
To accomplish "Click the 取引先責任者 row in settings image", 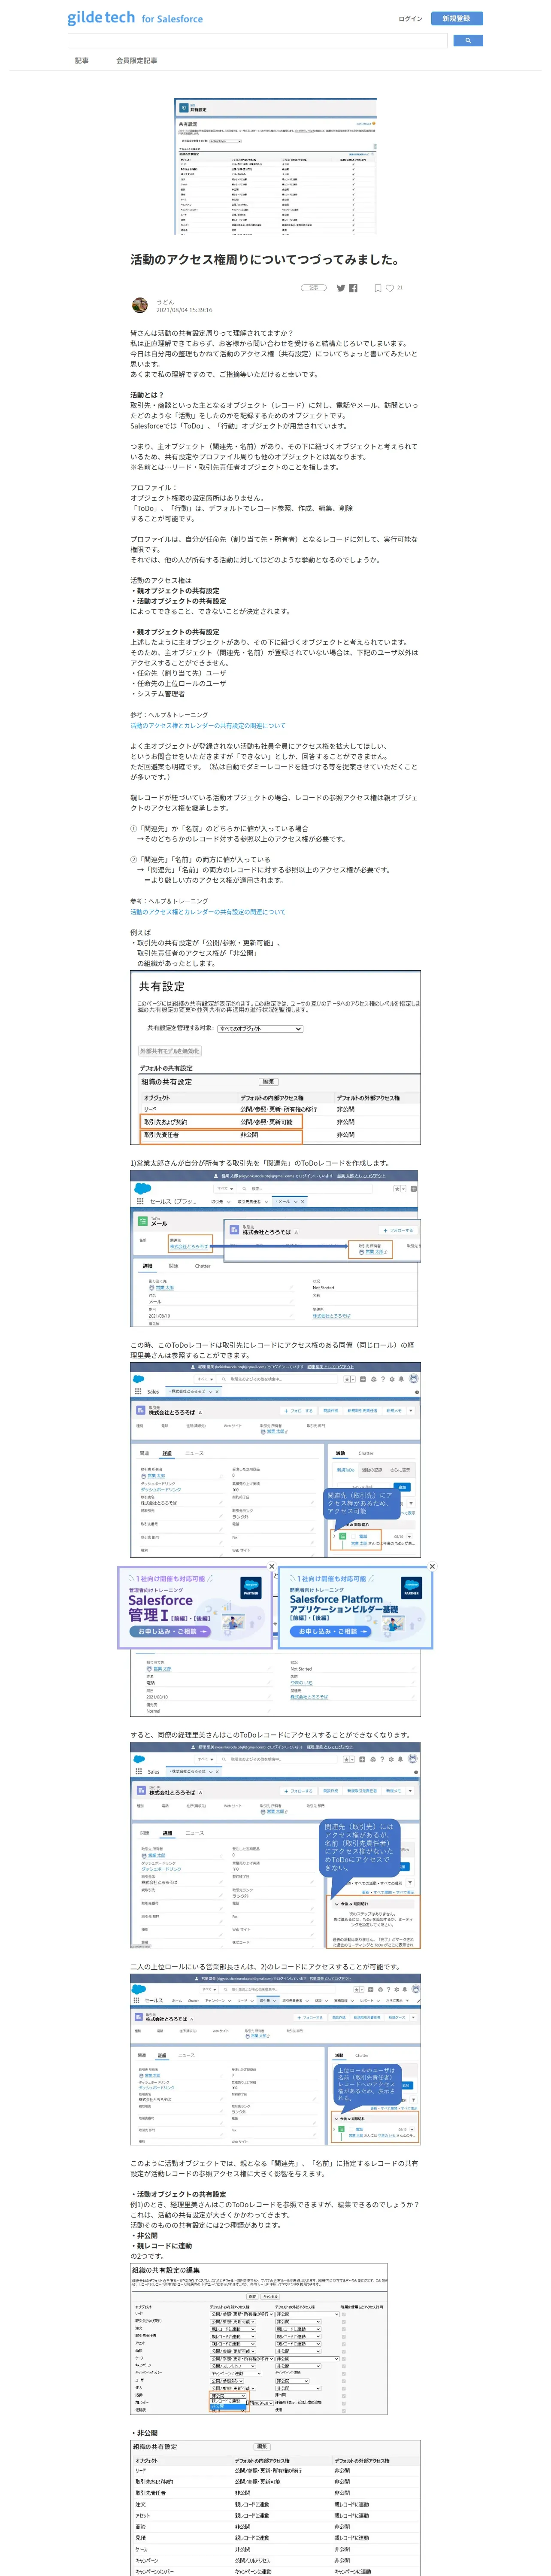I will pos(220,1135).
